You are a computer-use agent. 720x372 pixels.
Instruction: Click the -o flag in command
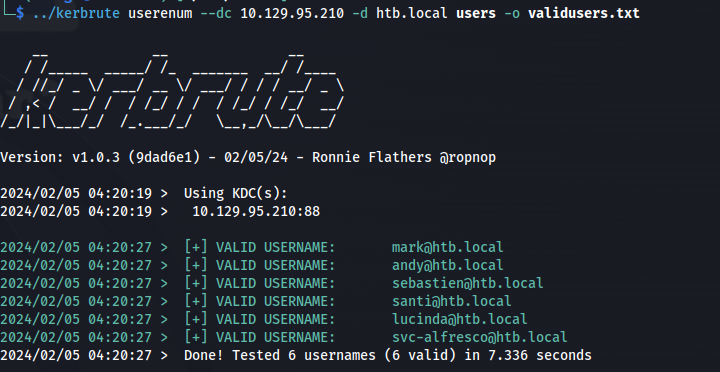[512, 13]
